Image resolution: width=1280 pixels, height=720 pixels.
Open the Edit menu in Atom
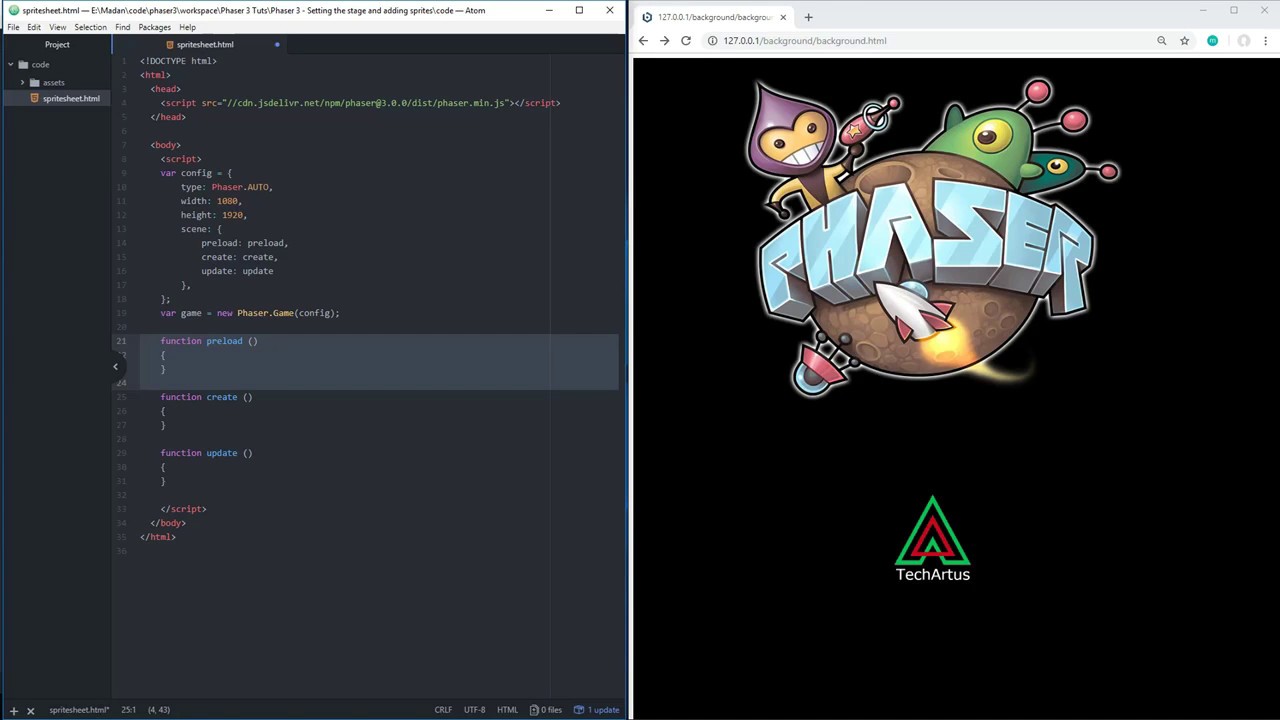(x=34, y=27)
